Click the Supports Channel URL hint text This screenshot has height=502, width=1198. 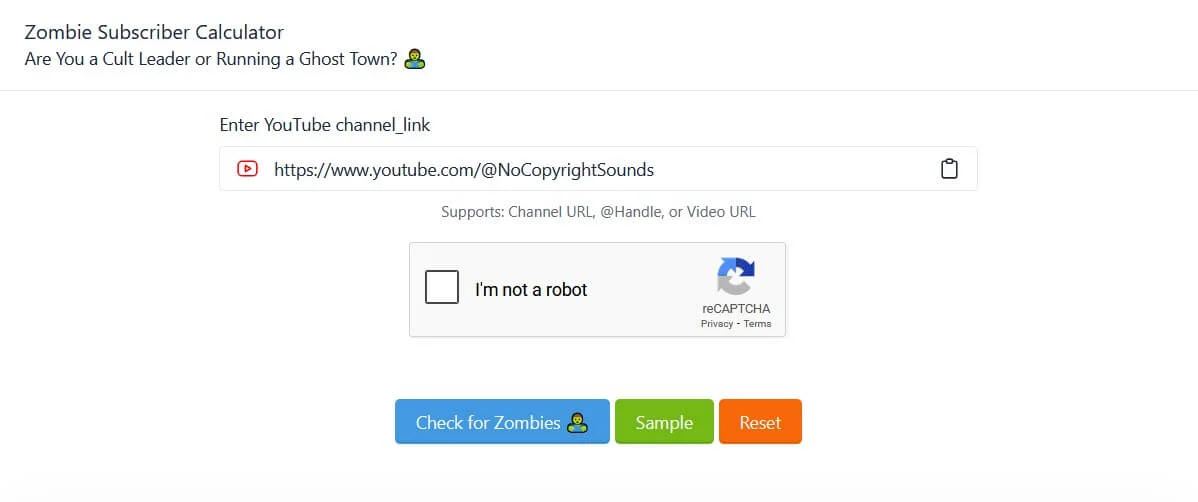coord(598,212)
